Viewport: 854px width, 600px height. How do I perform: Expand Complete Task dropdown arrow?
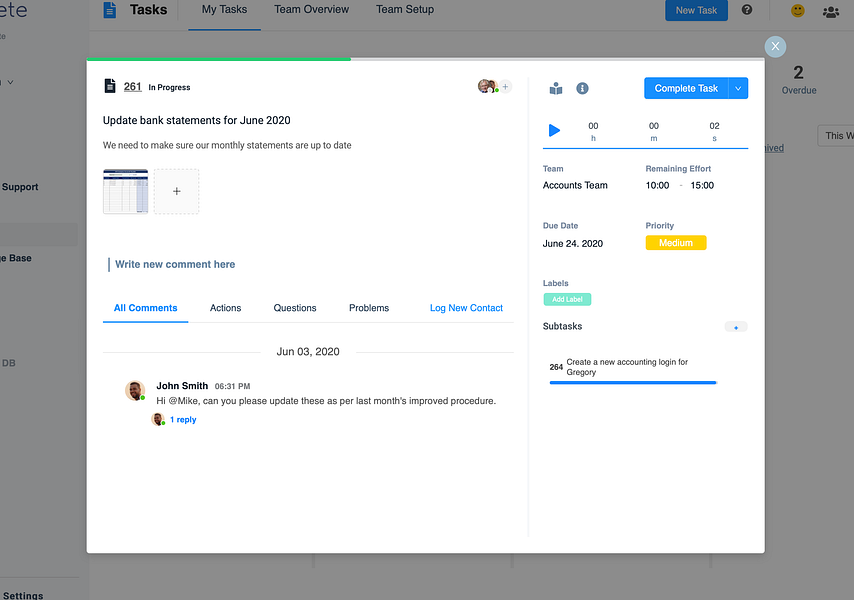pyautogui.click(x=738, y=88)
